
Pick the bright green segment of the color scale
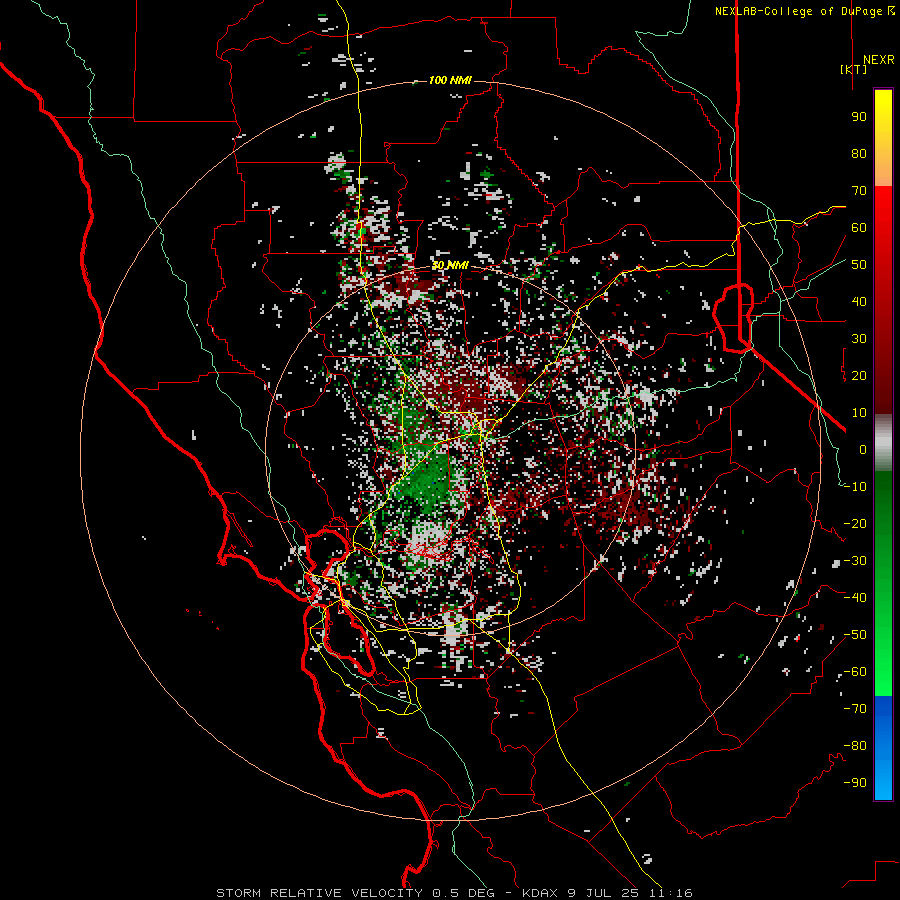tap(883, 584)
